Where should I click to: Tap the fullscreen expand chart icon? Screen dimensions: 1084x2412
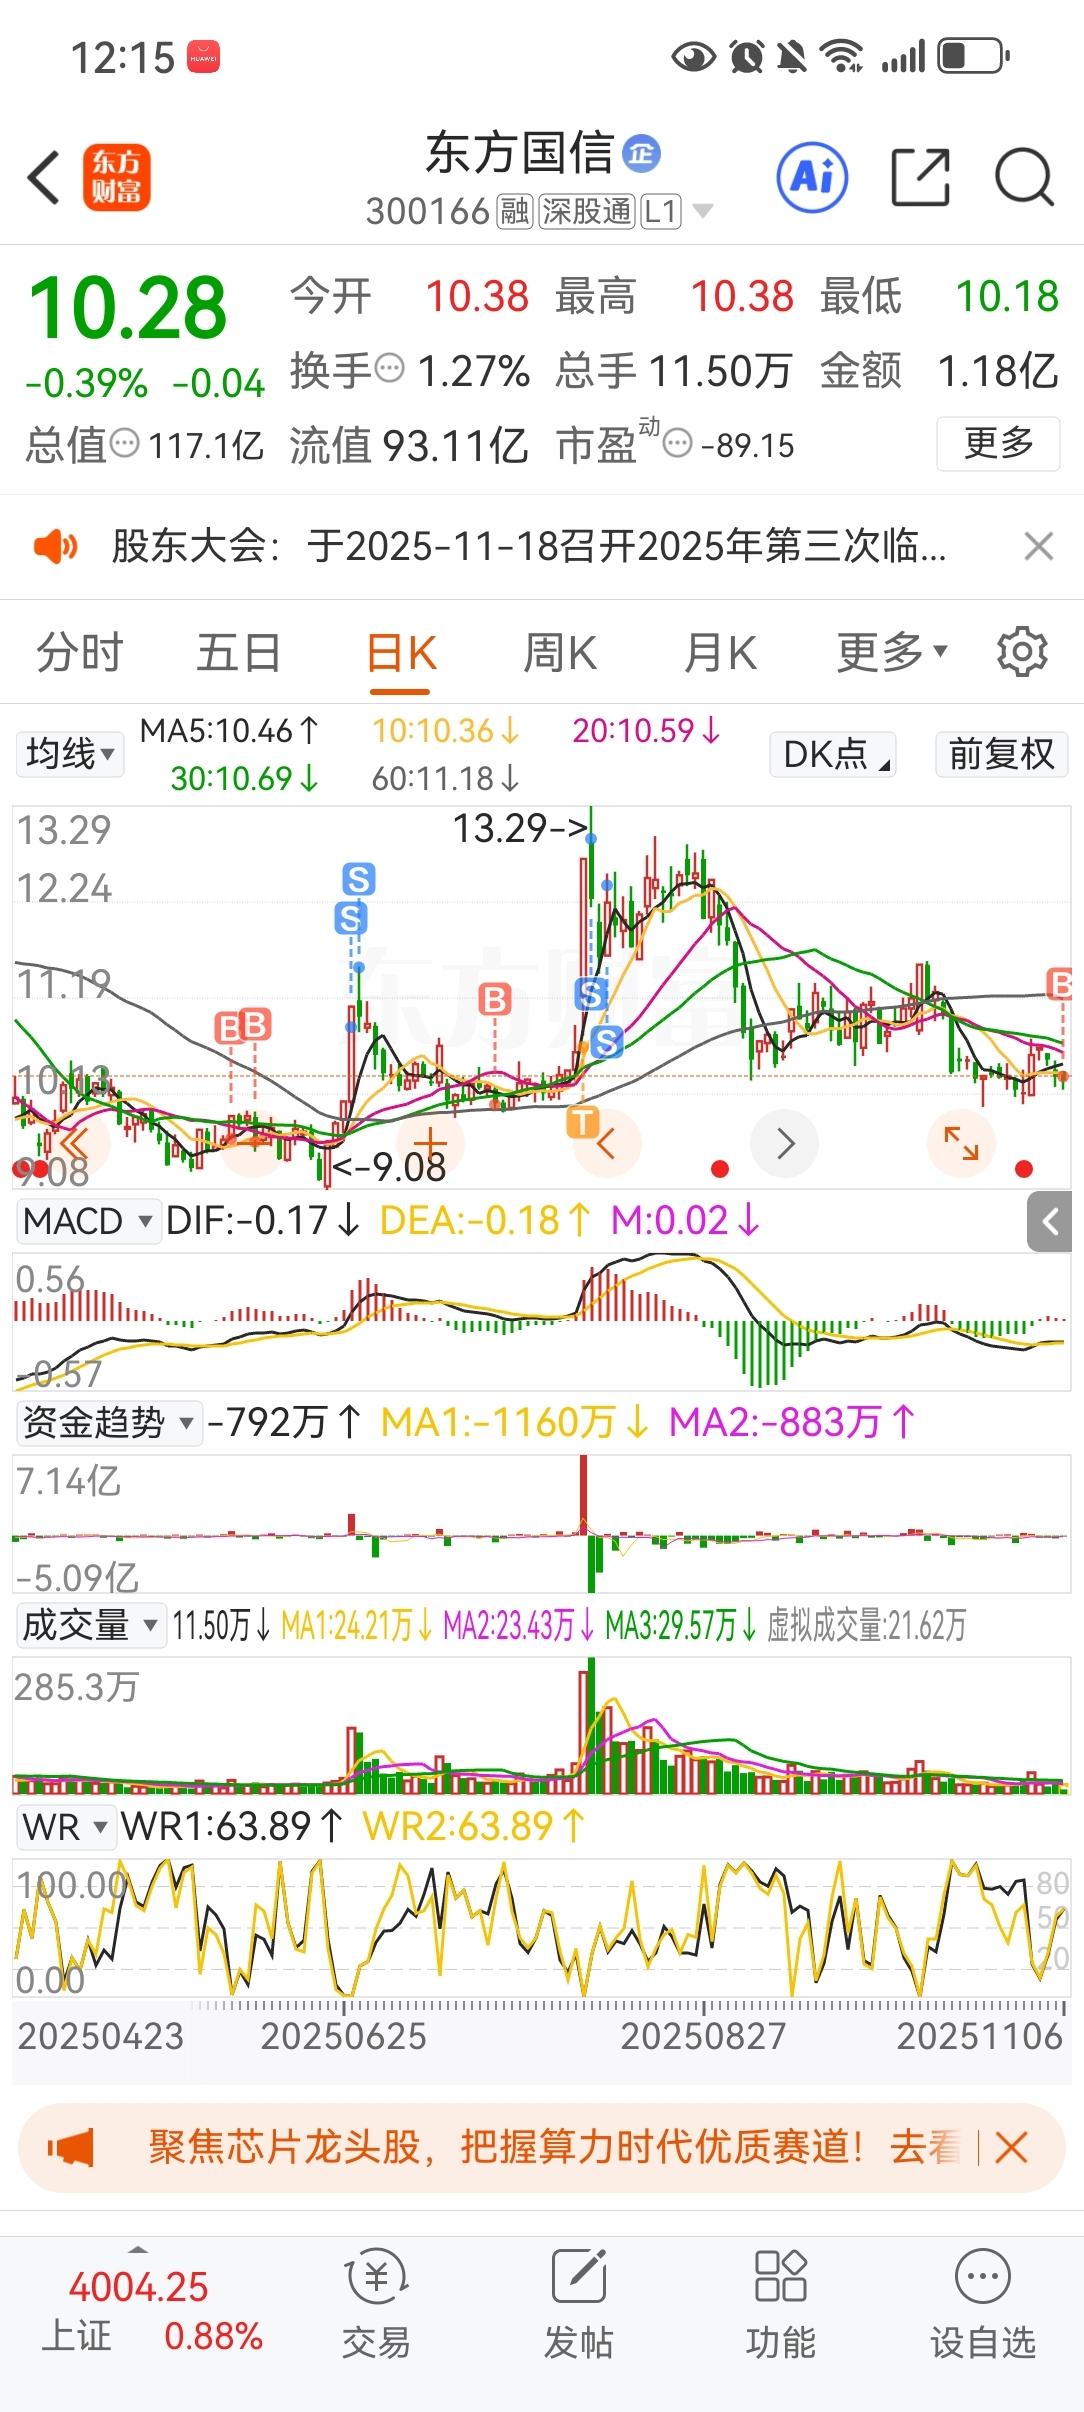click(x=961, y=1143)
